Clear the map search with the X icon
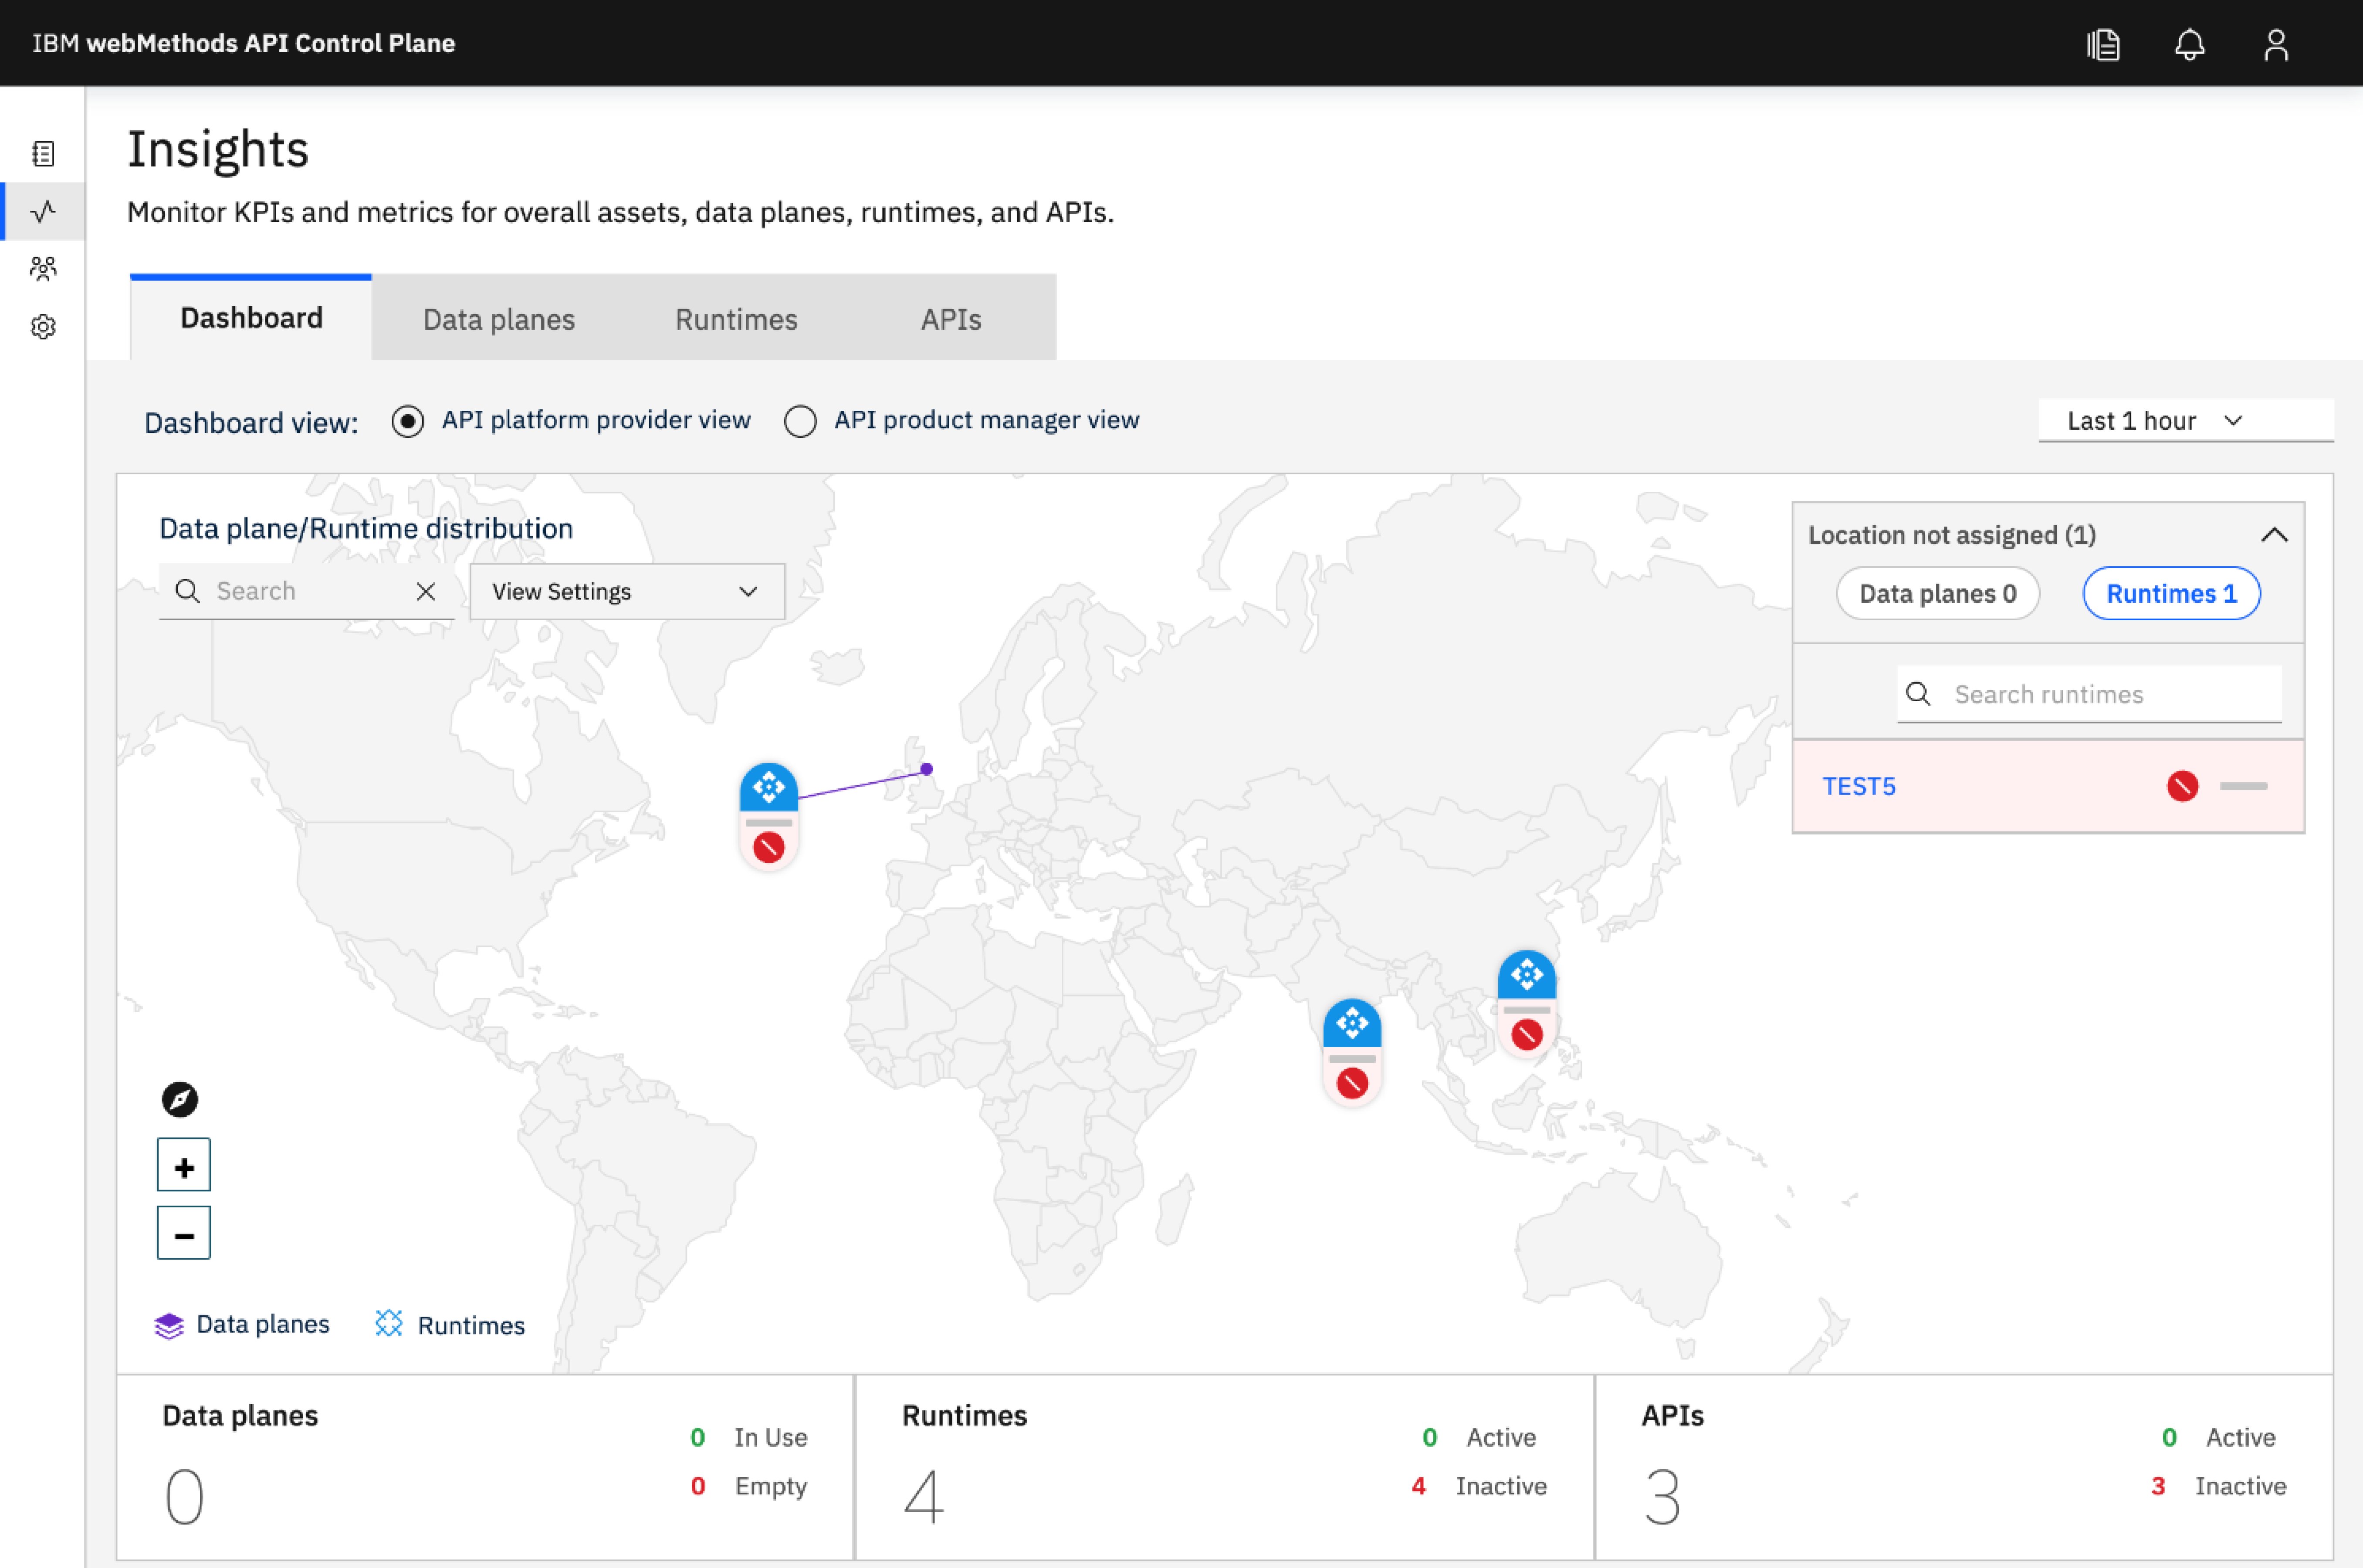The width and height of the screenshot is (2363, 1568). (426, 591)
